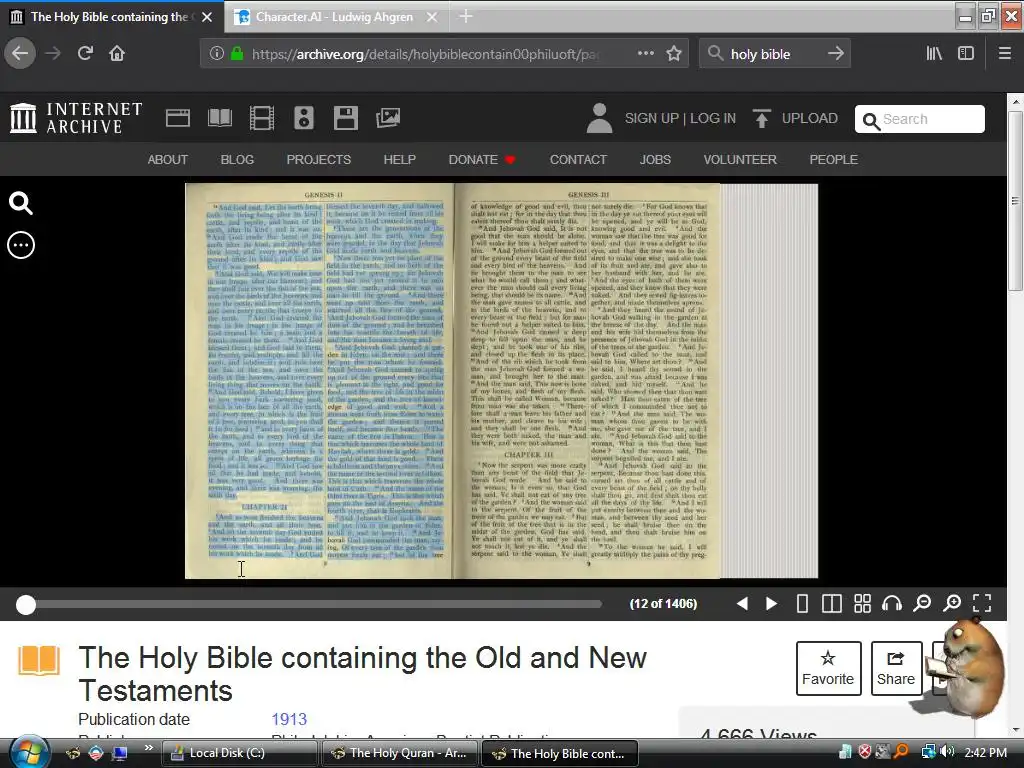Open the VOLUNTEER menu item
The width and height of the screenshot is (1024, 768).
740,159
